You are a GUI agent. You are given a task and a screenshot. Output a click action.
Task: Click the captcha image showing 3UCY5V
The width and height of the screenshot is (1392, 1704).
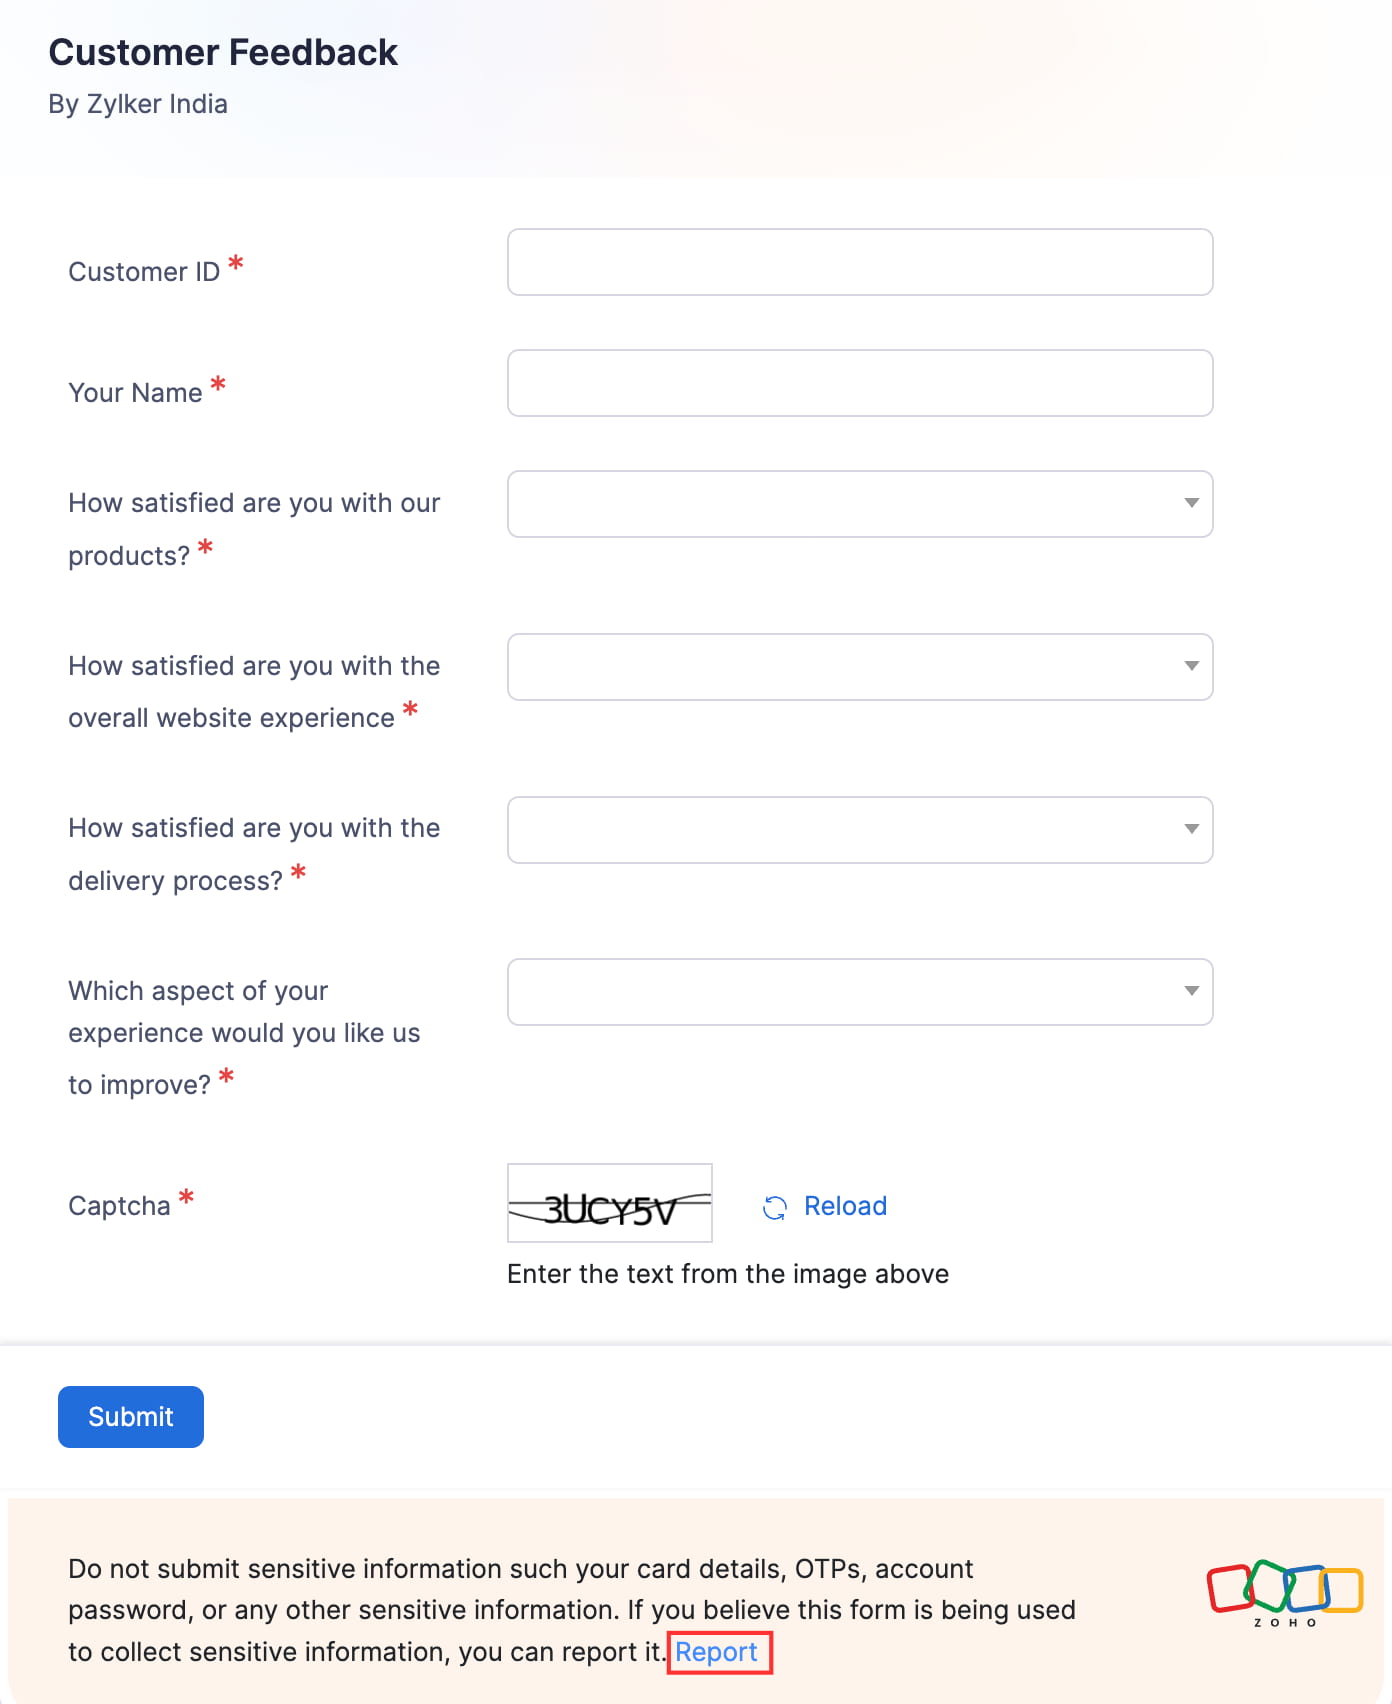tap(610, 1203)
